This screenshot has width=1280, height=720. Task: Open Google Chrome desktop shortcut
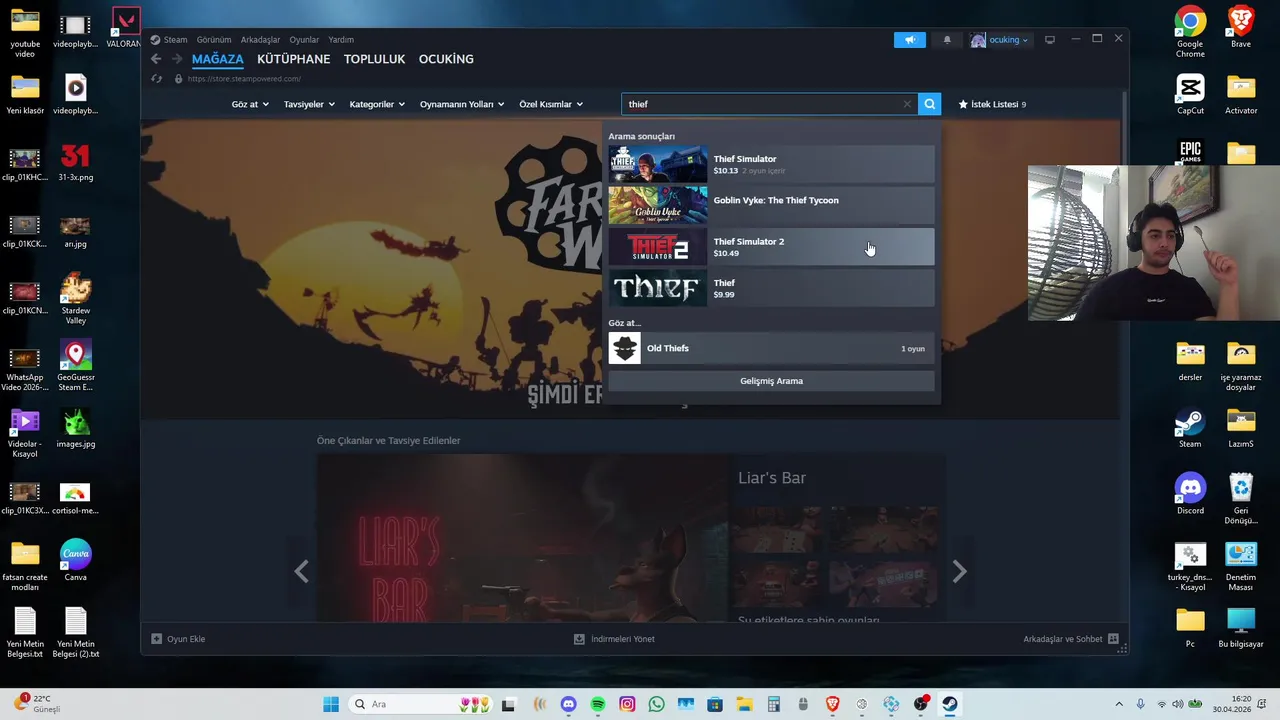coord(1190,32)
